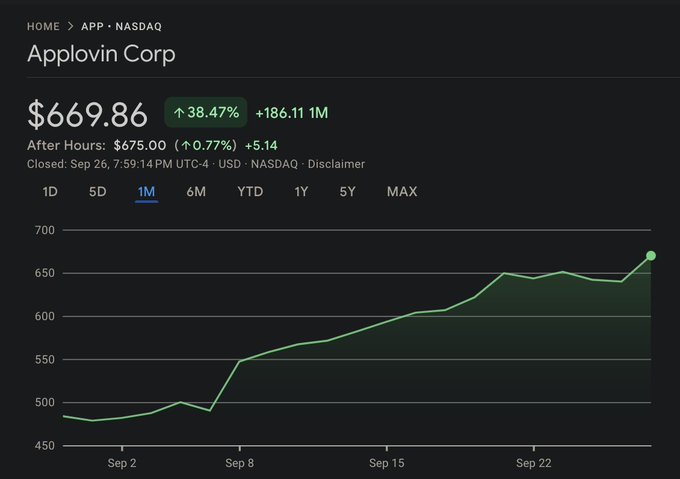Click the Sep 8 date label
This screenshot has width=680, height=479.
pos(239,463)
